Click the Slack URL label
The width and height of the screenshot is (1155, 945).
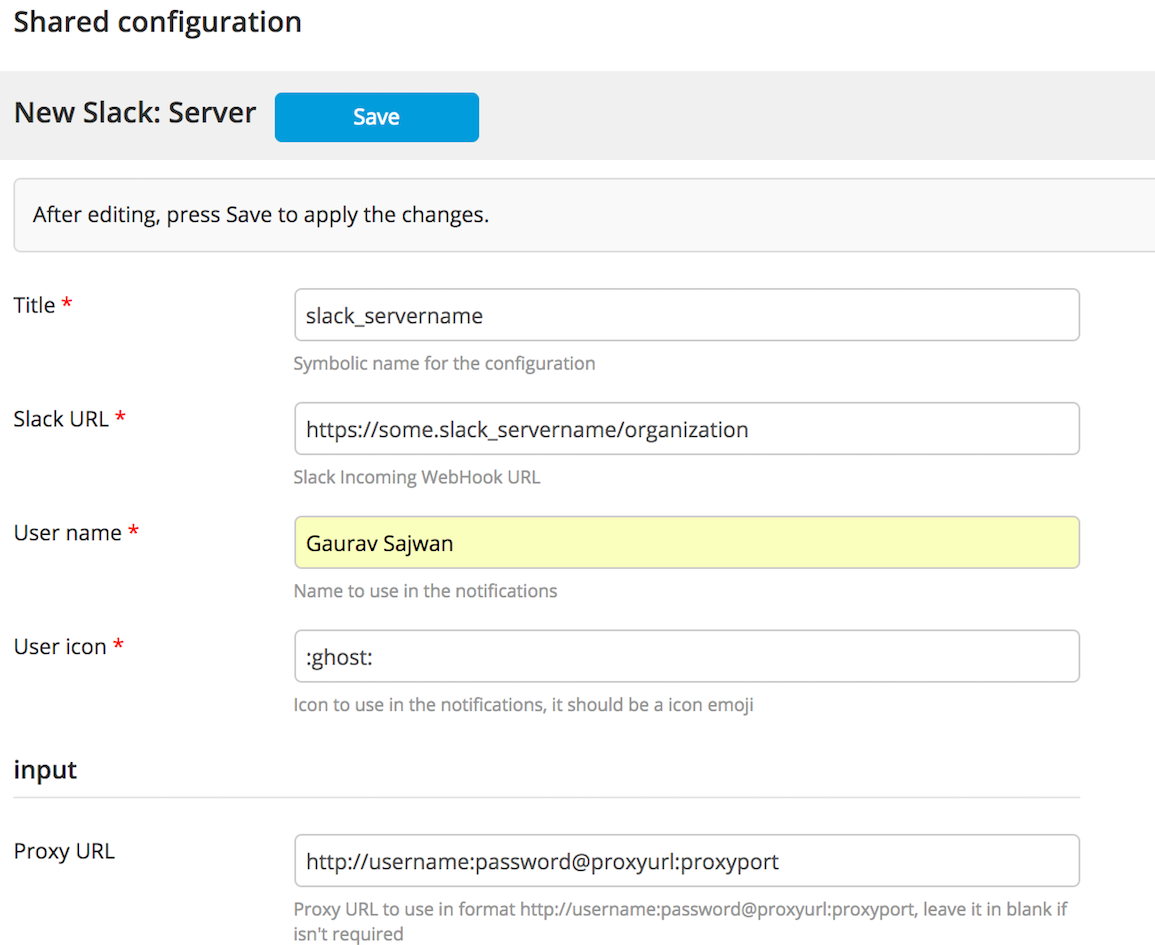point(61,419)
